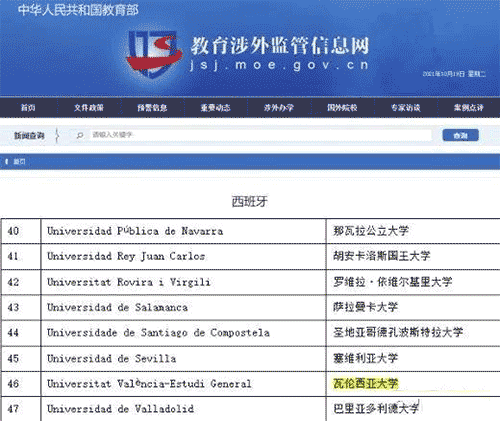
Task: Select Universidad de Sevilla cell
Action: coord(183,359)
